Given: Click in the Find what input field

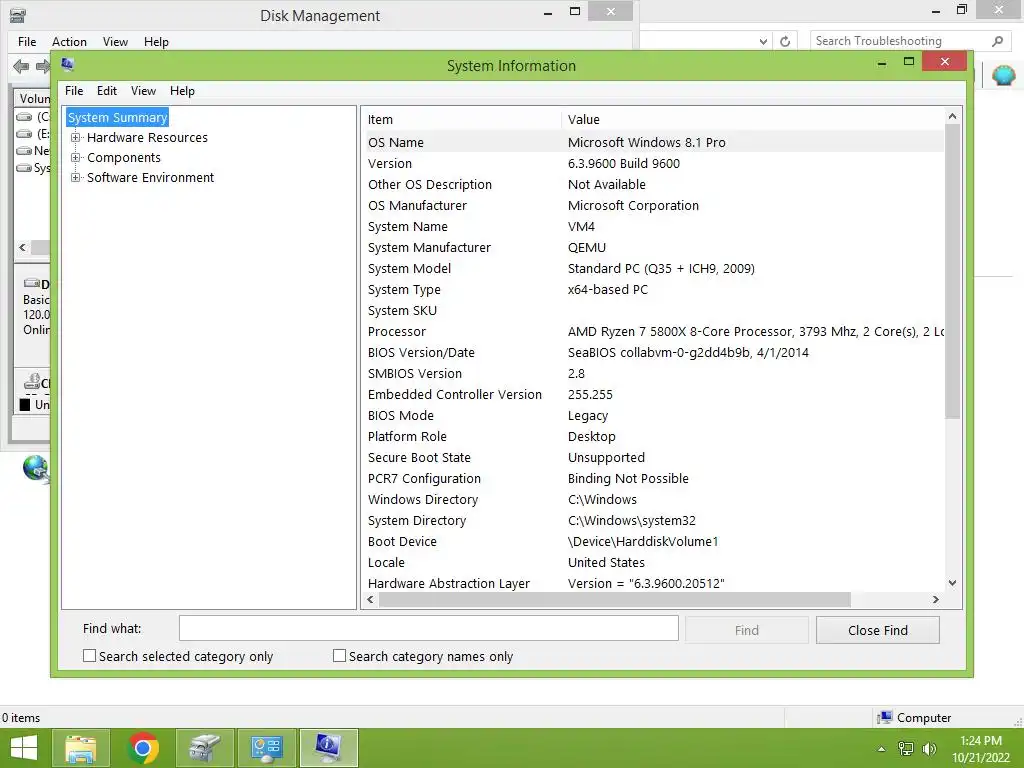Looking at the screenshot, I should (x=428, y=628).
